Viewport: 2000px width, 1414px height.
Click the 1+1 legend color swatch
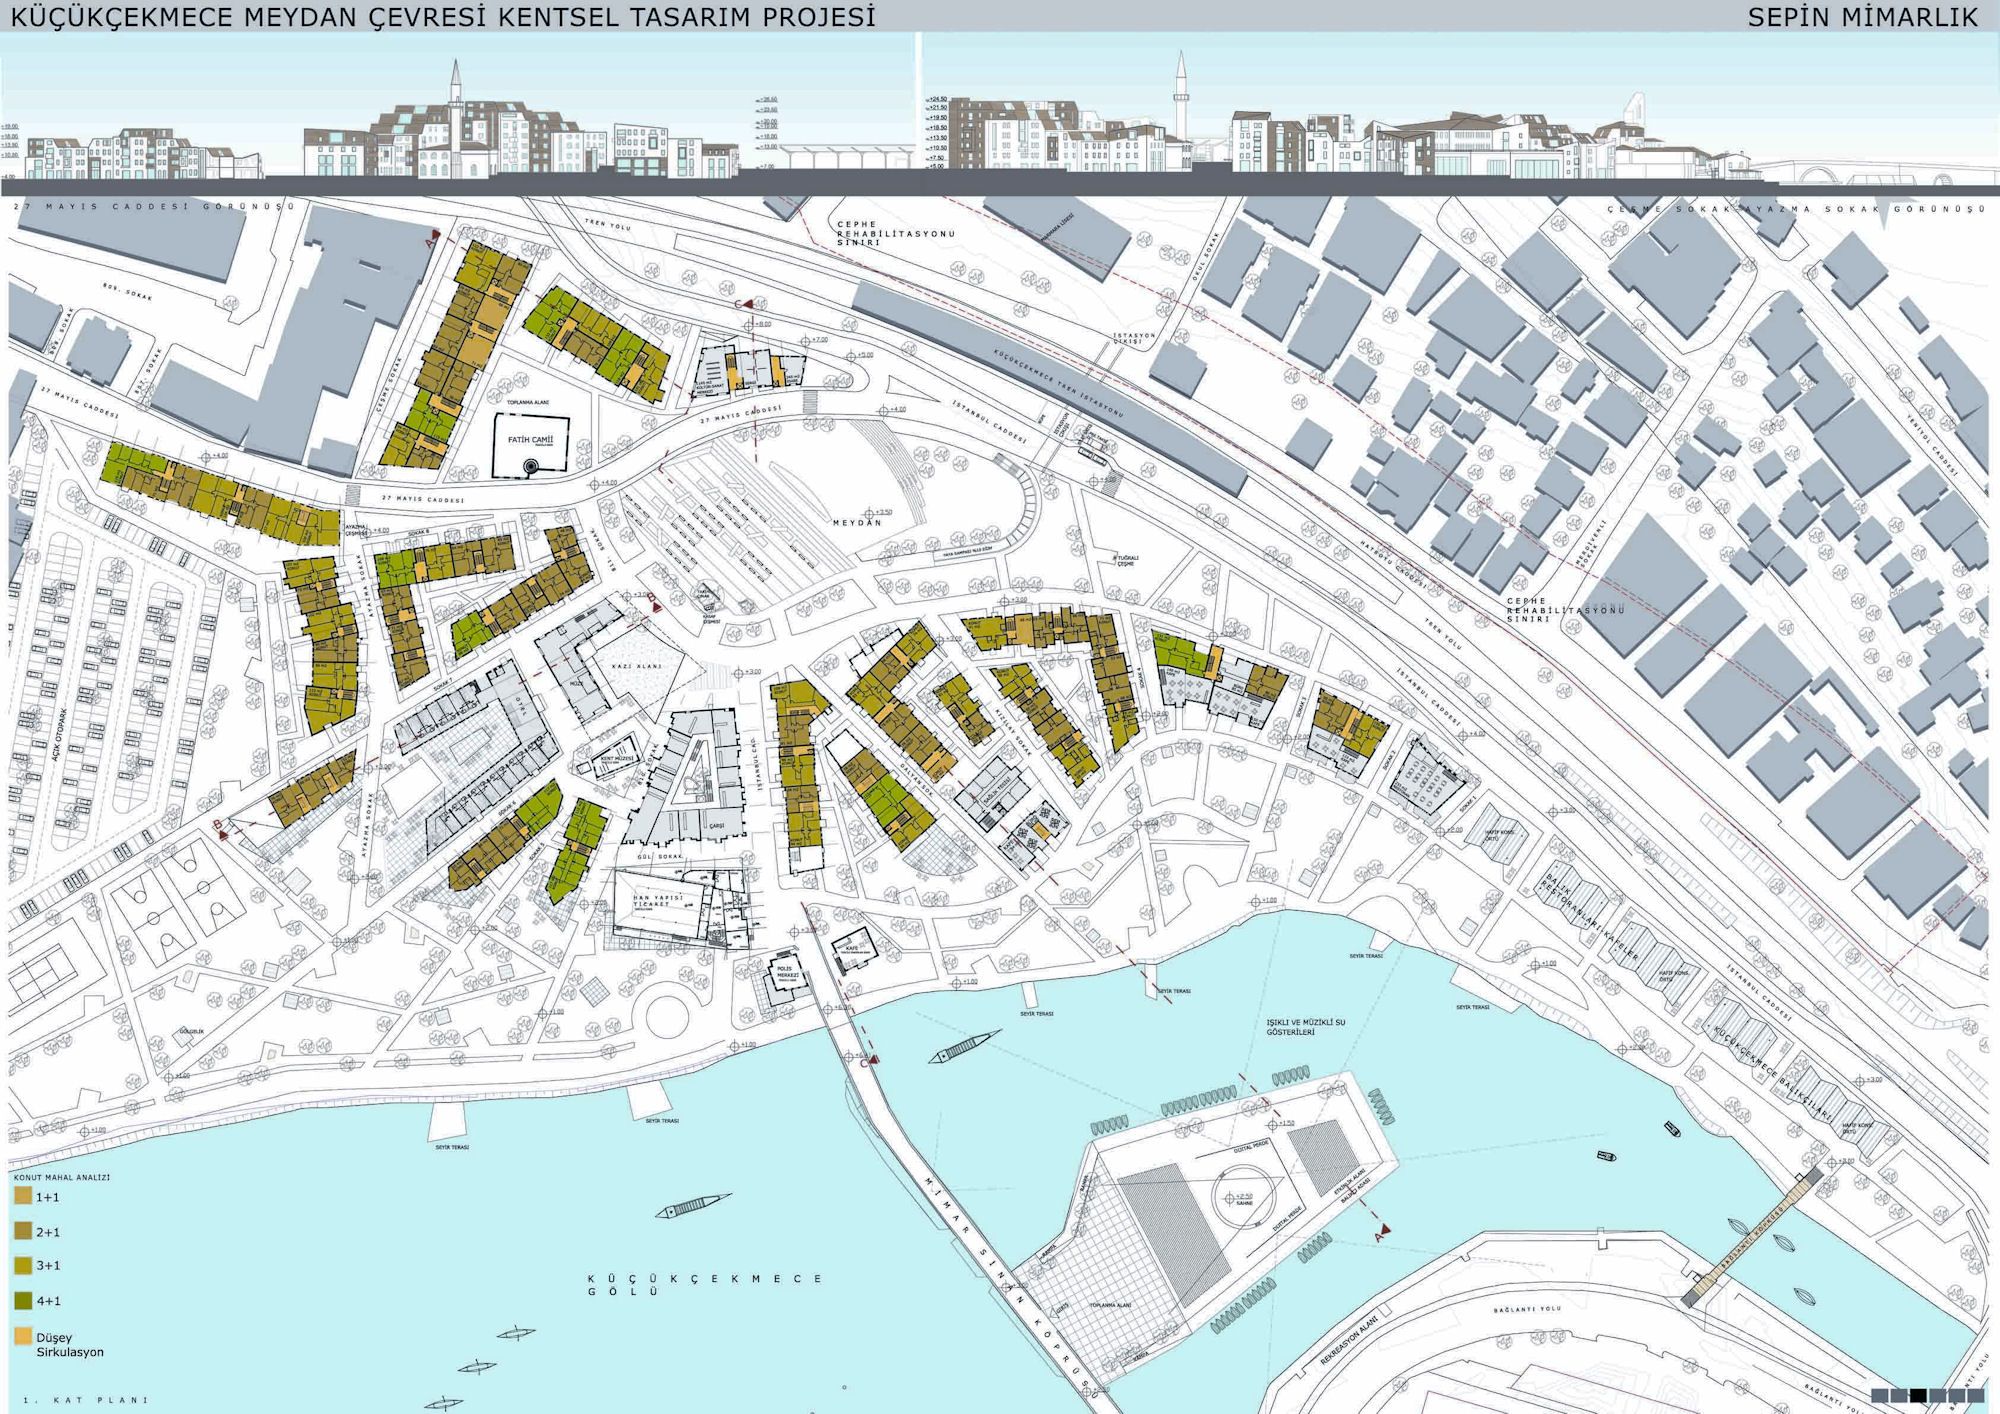tap(23, 1195)
